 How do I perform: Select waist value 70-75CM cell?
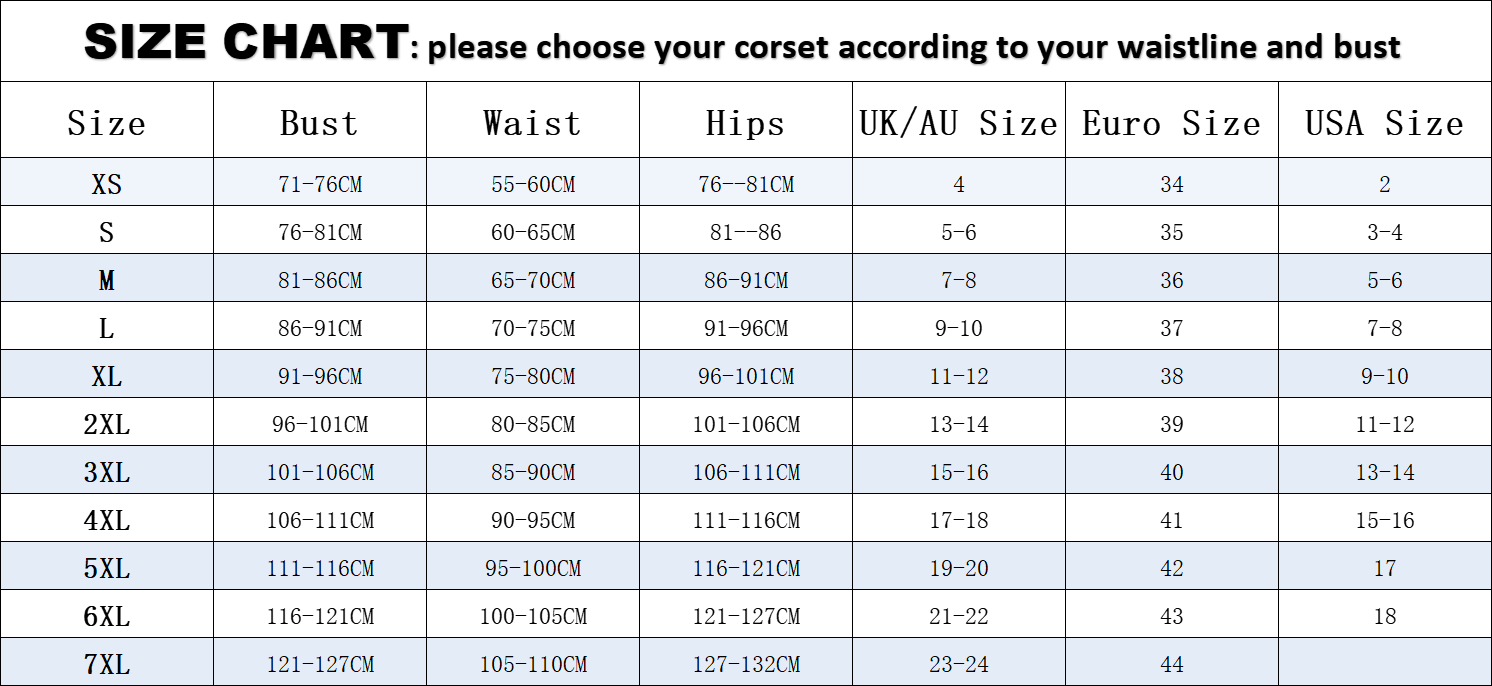[533, 328]
